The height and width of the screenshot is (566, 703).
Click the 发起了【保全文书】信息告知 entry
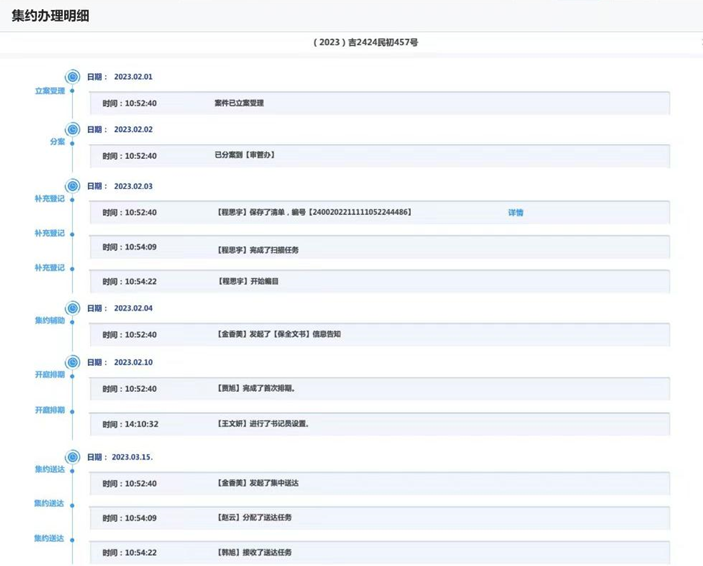click(379, 335)
